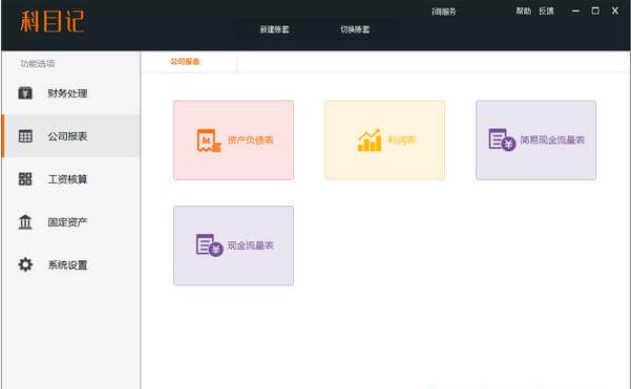Switch to the 公司报表 tab
This screenshot has width=631, height=389.
[x=185, y=62]
